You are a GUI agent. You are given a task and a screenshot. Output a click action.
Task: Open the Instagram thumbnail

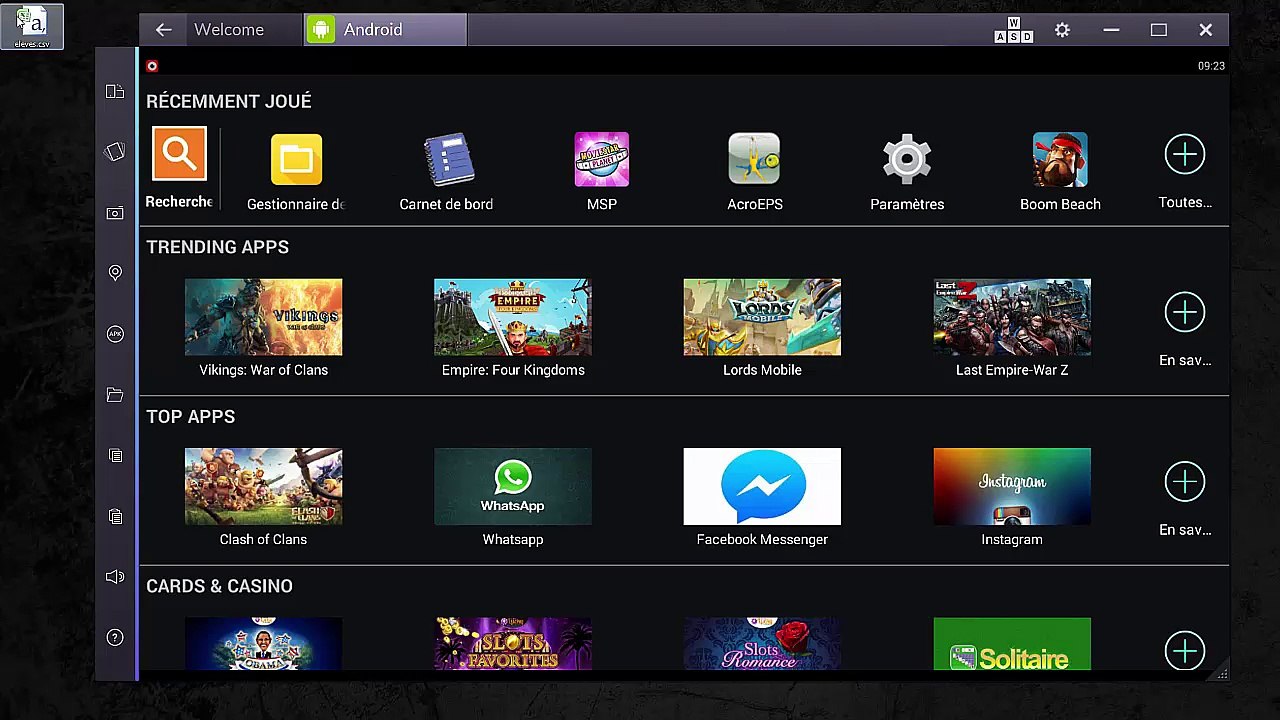click(x=1012, y=486)
